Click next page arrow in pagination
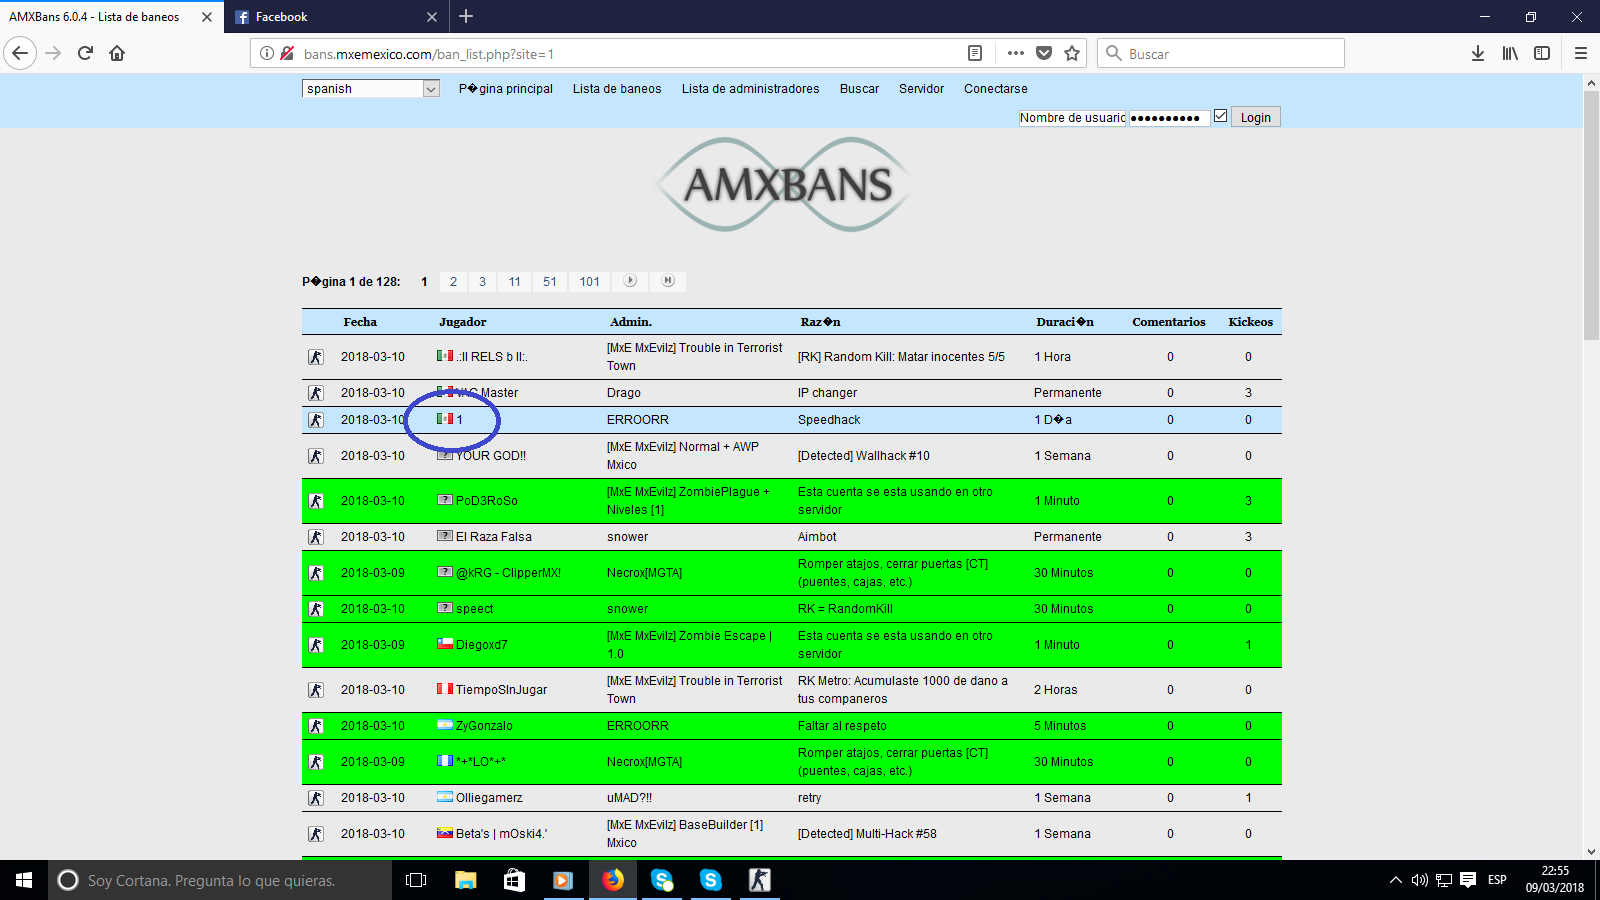The height and width of the screenshot is (900, 1600). [630, 281]
